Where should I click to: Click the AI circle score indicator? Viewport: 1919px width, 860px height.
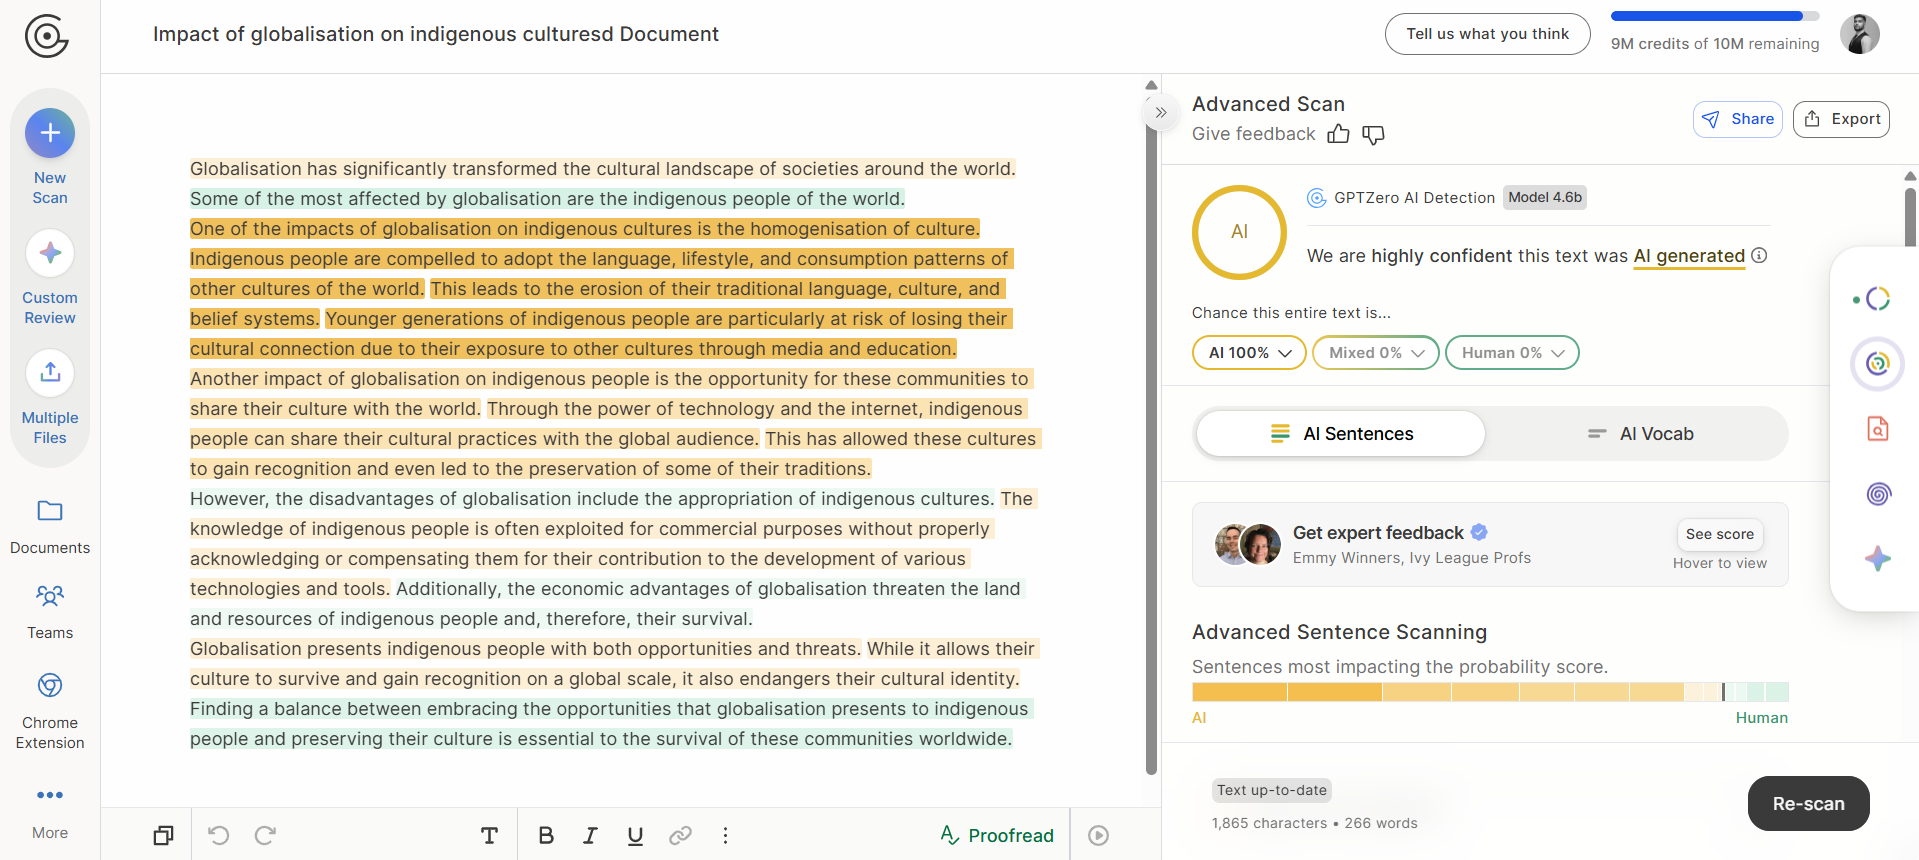click(1239, 232)
